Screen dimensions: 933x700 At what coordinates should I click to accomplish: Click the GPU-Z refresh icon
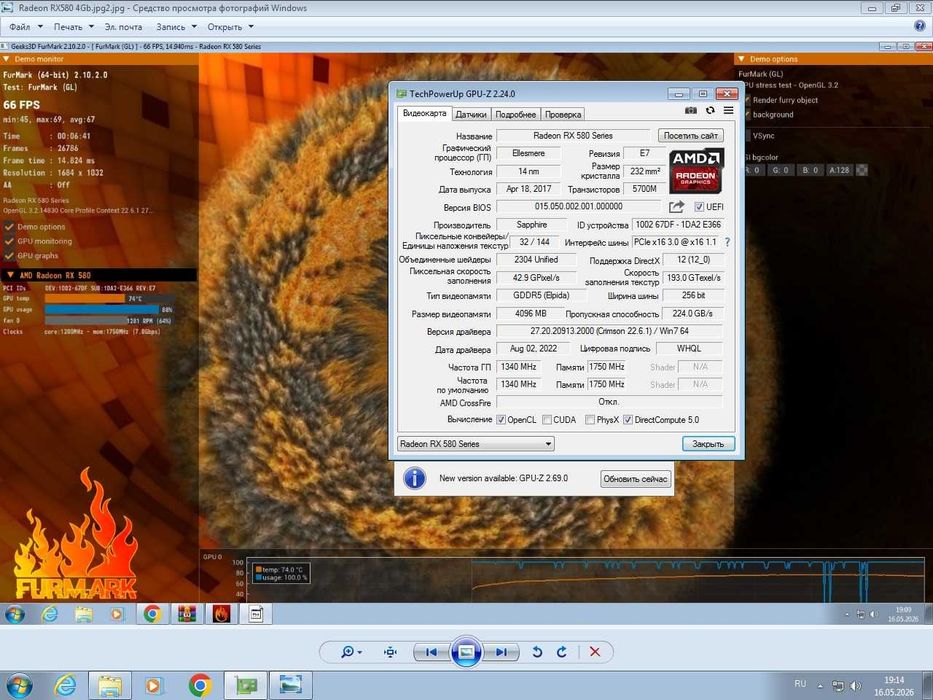click(x=710, y=111)
